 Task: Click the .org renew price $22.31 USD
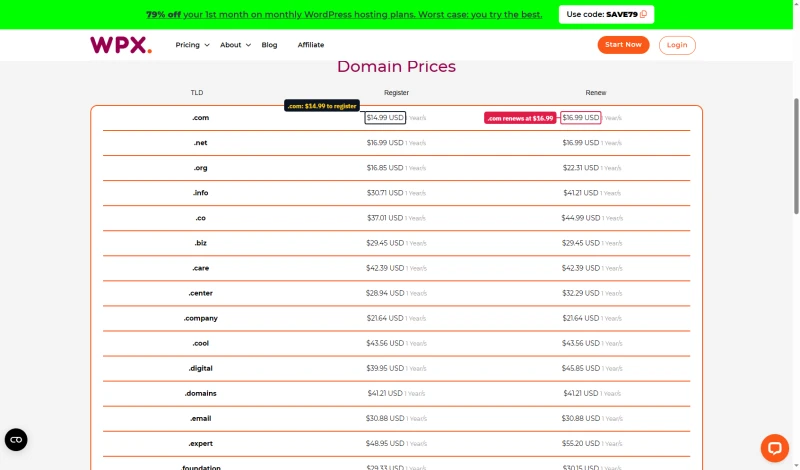tap(581, 168)
